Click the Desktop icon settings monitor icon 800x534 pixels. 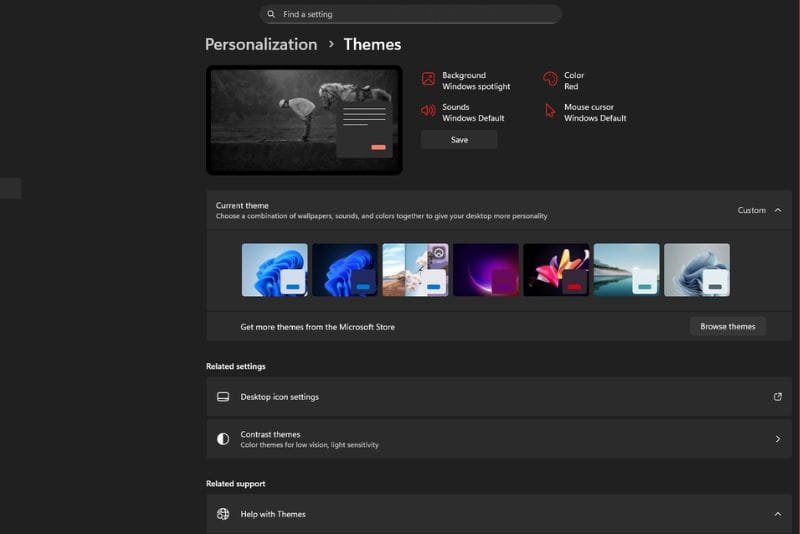[223, 397]
